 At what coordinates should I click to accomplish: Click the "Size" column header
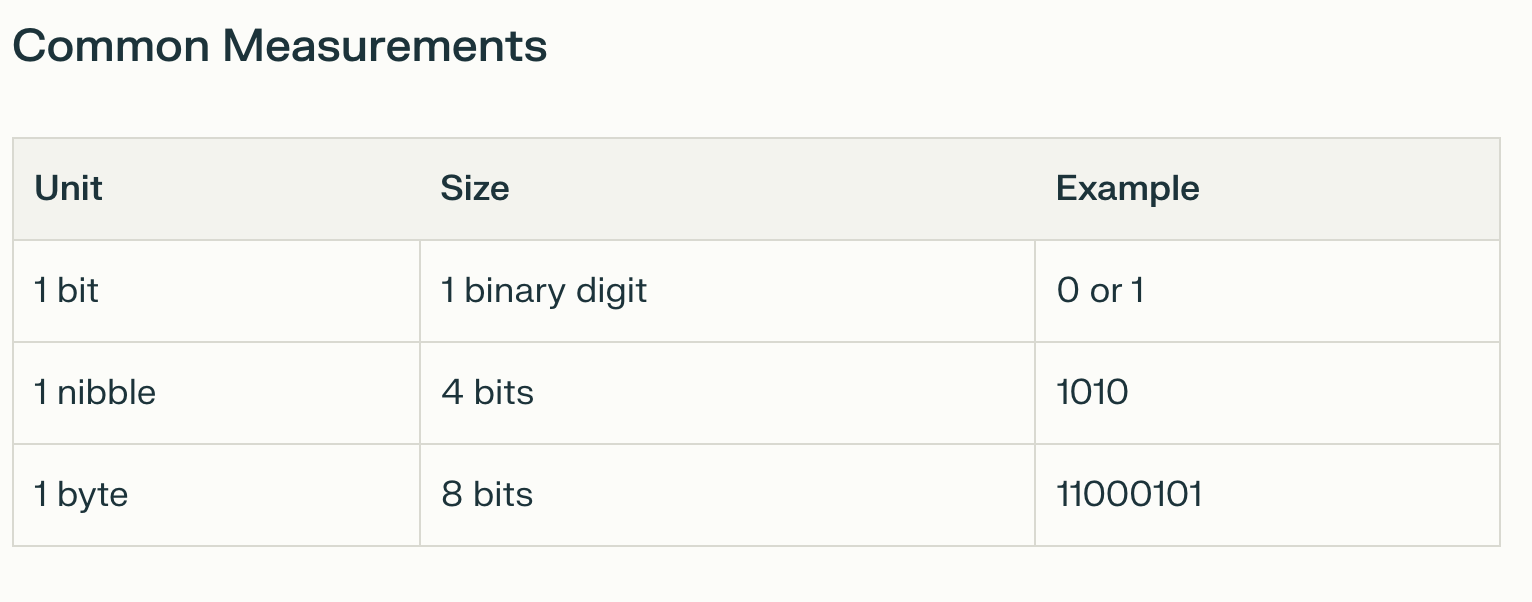coord(475,188)
